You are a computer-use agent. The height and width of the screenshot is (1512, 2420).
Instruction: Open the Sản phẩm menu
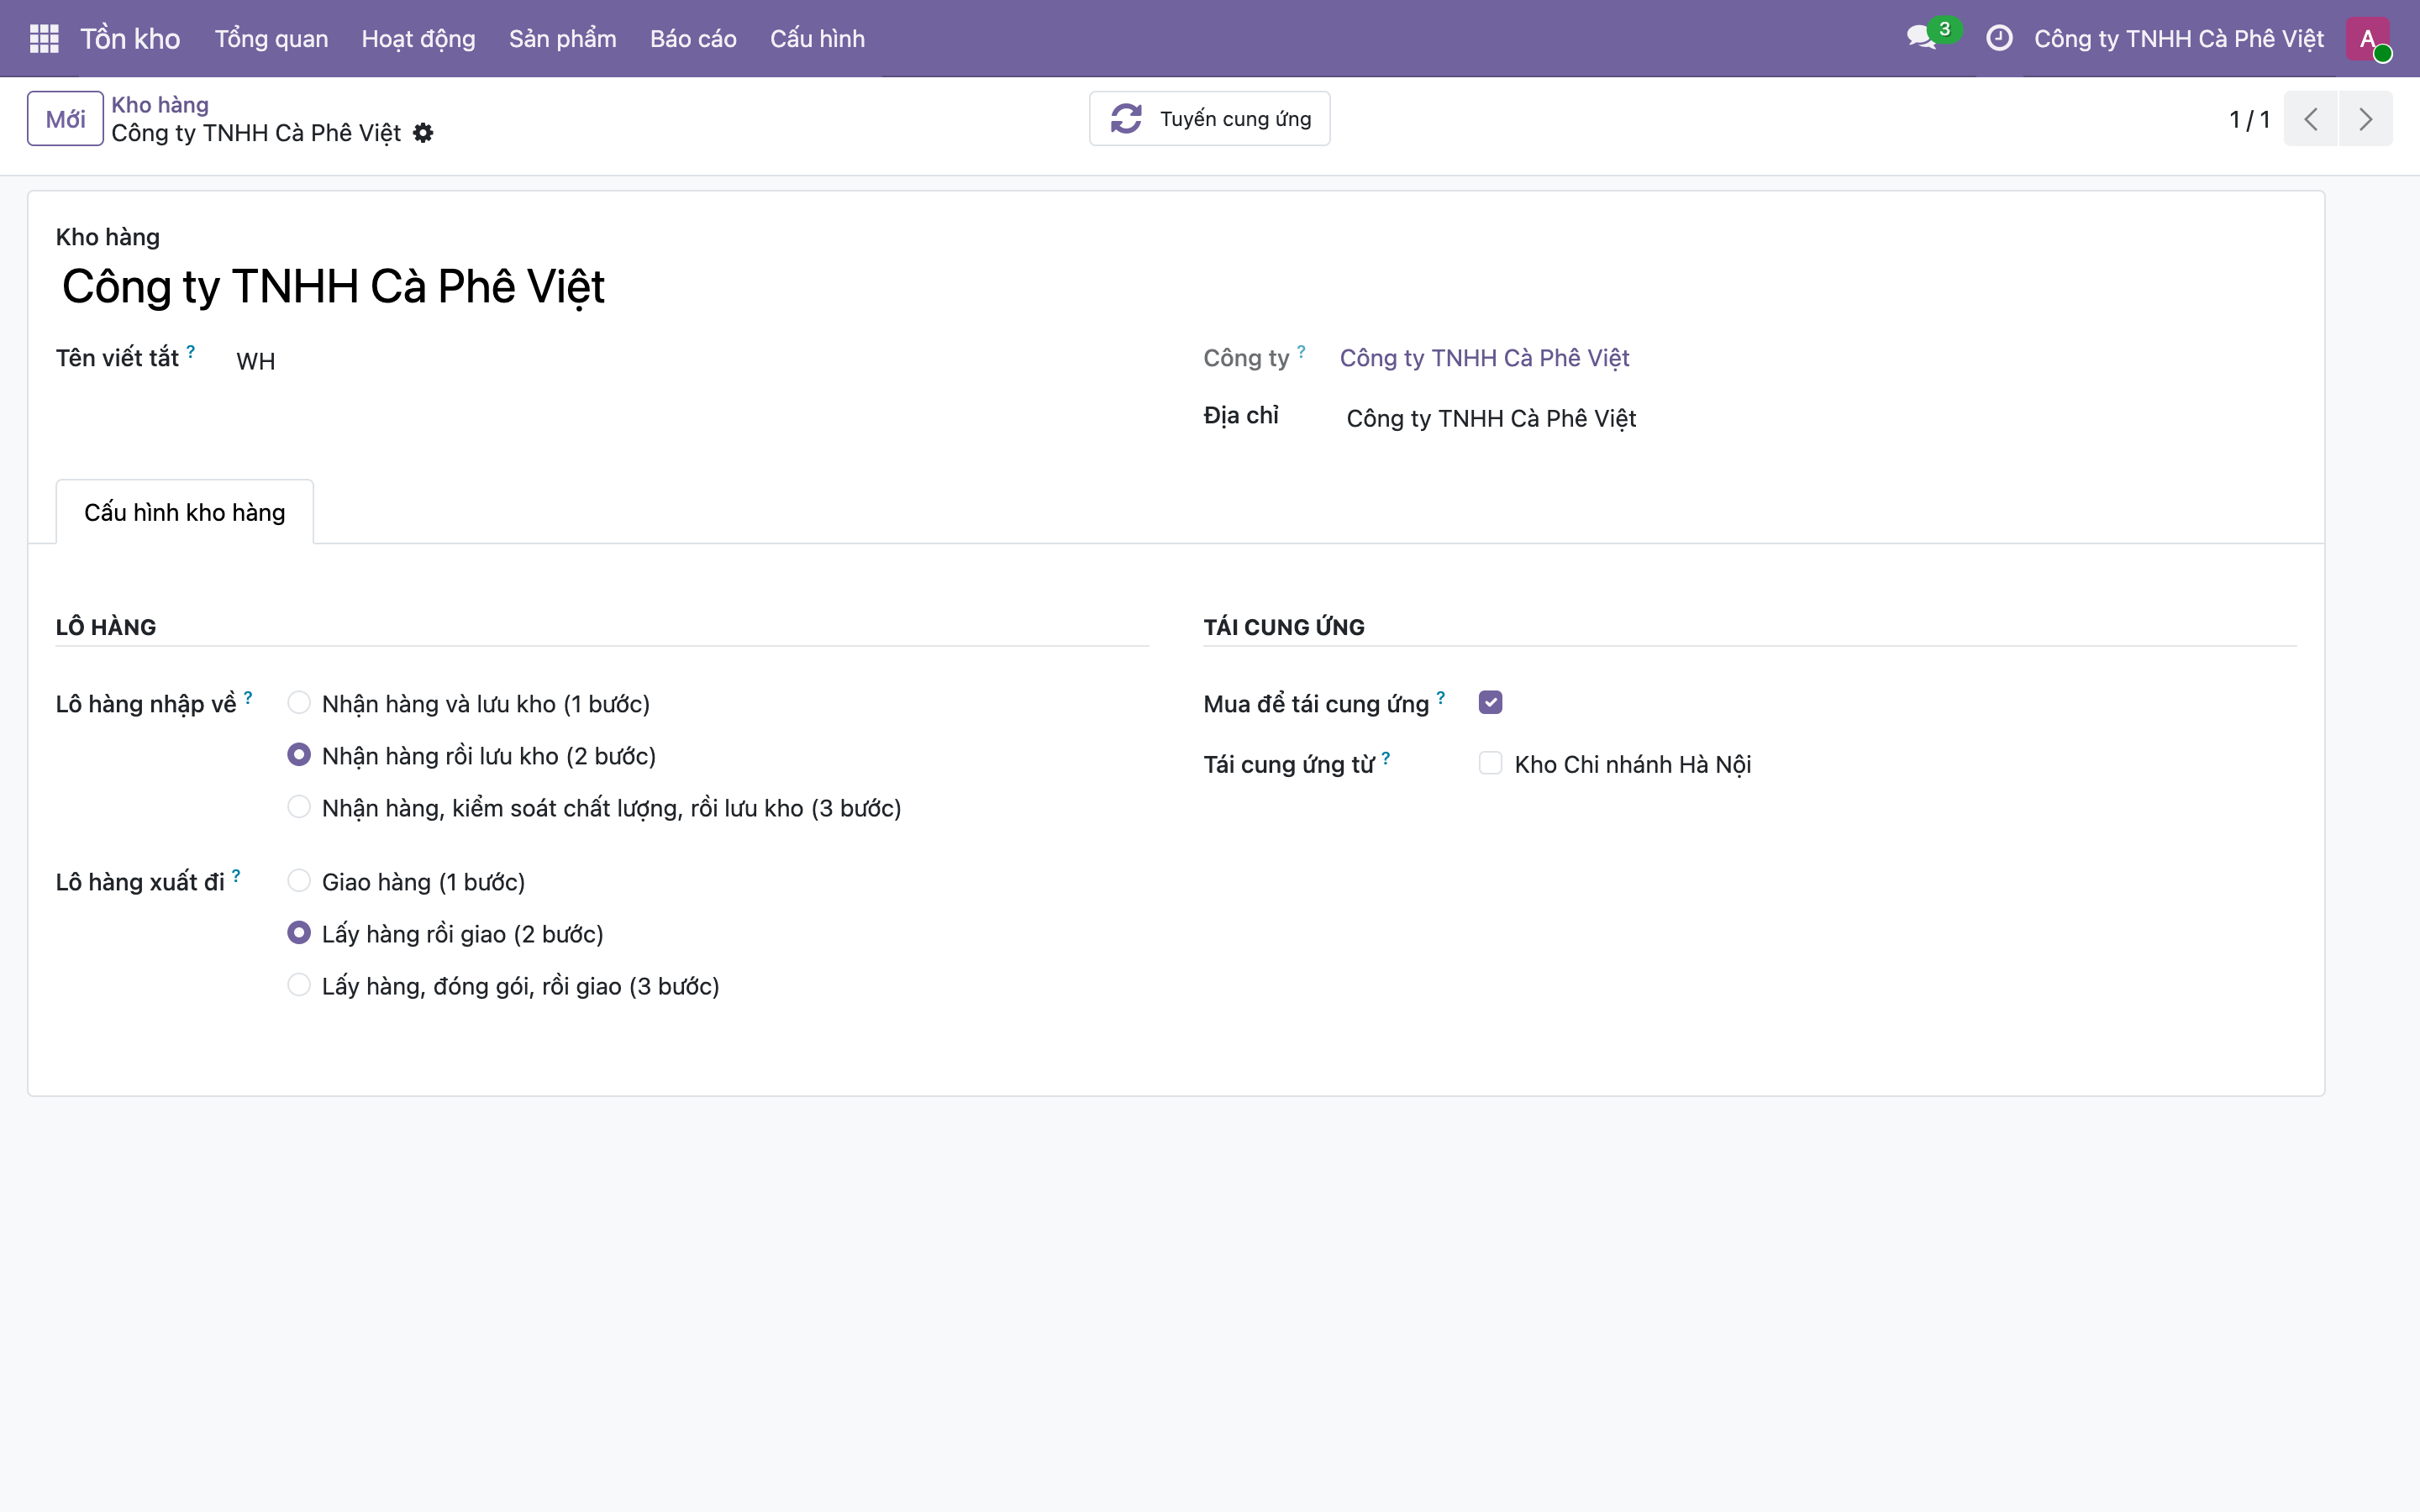tap(562, 39)
